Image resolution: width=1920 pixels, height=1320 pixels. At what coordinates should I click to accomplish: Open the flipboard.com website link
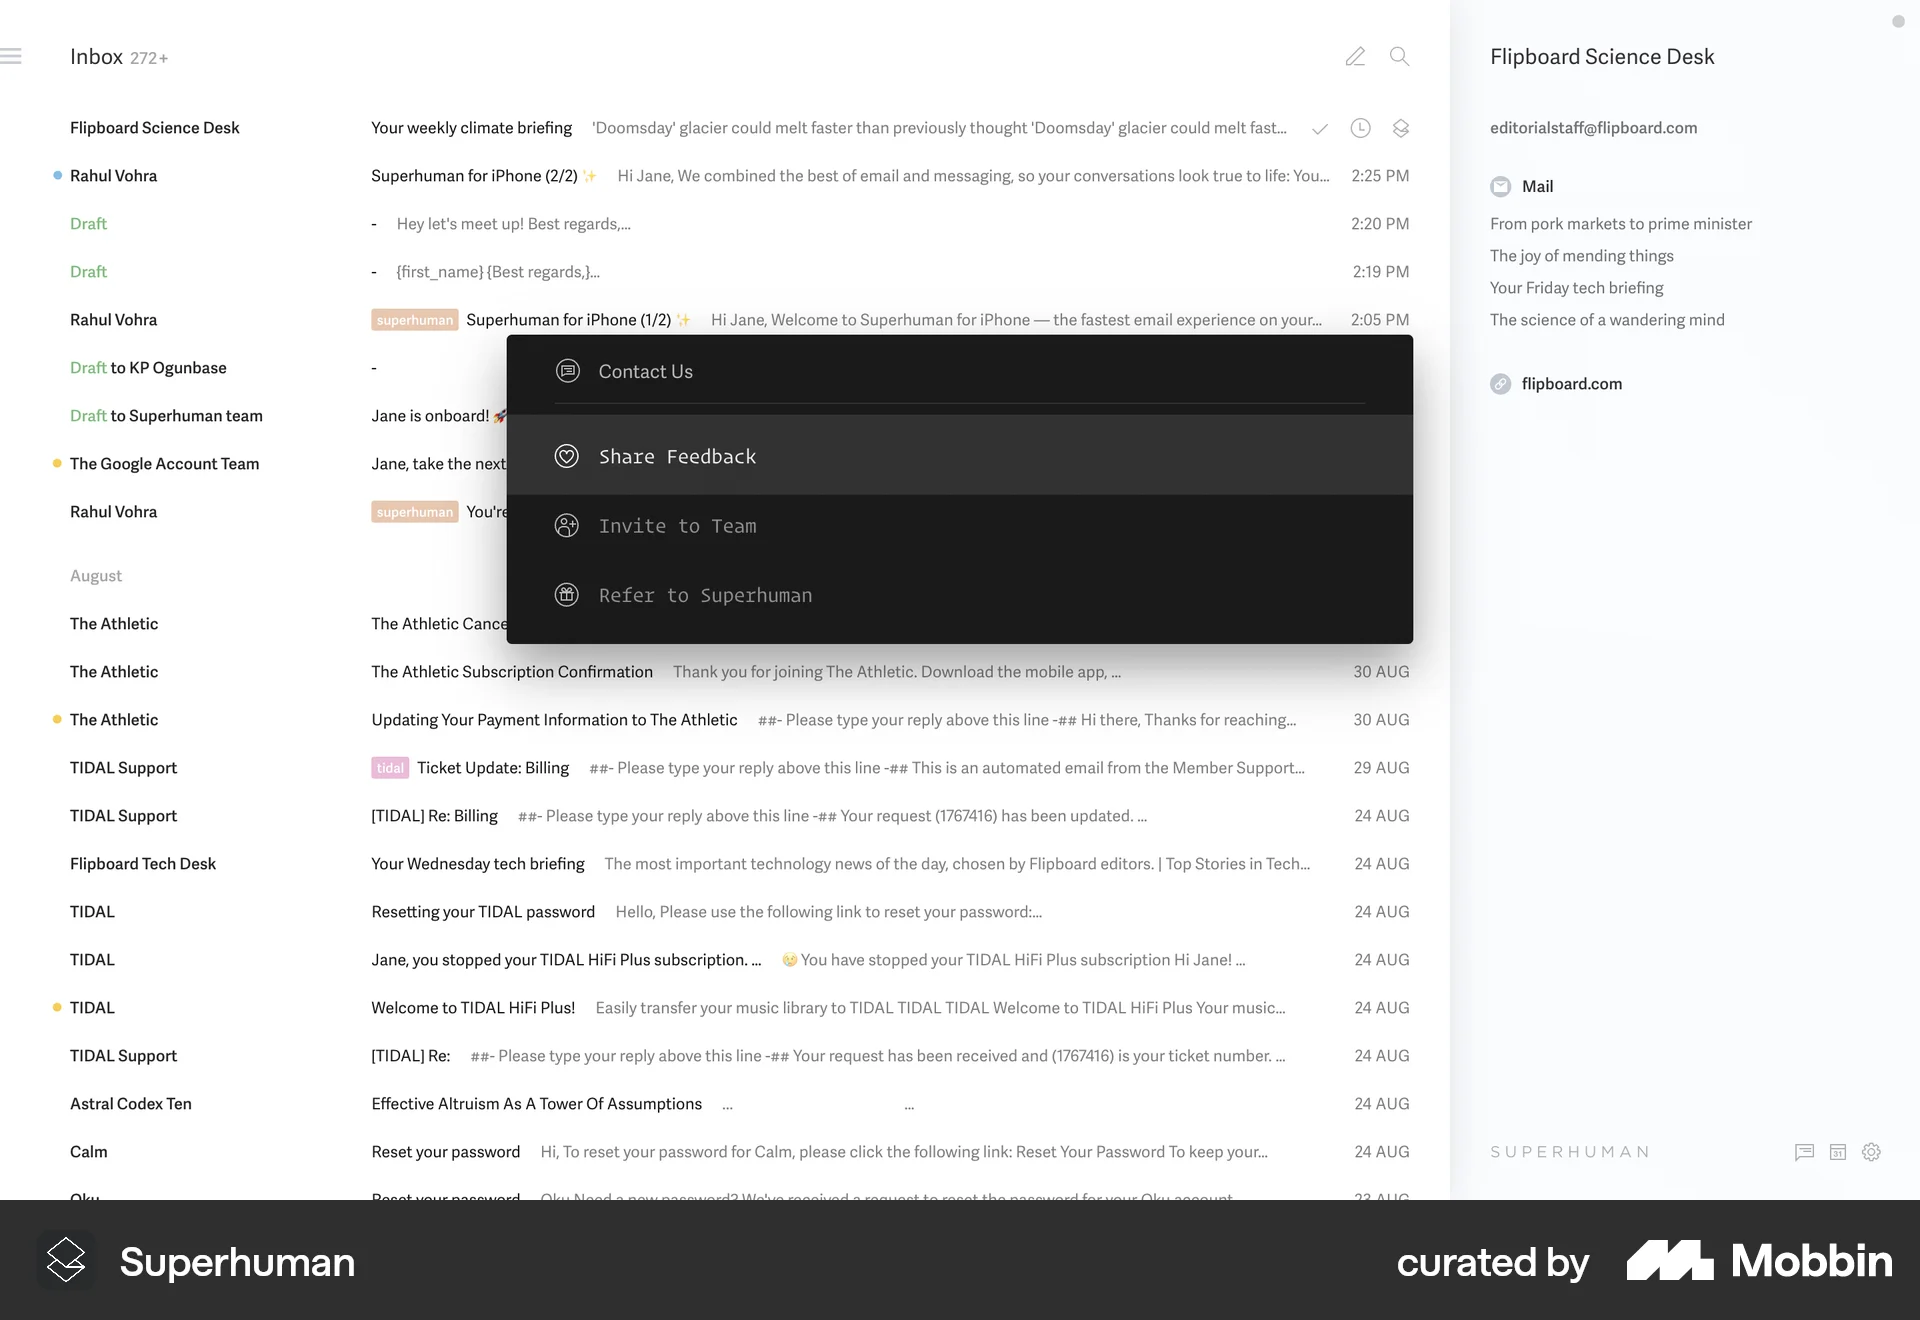click(1572, 383)
